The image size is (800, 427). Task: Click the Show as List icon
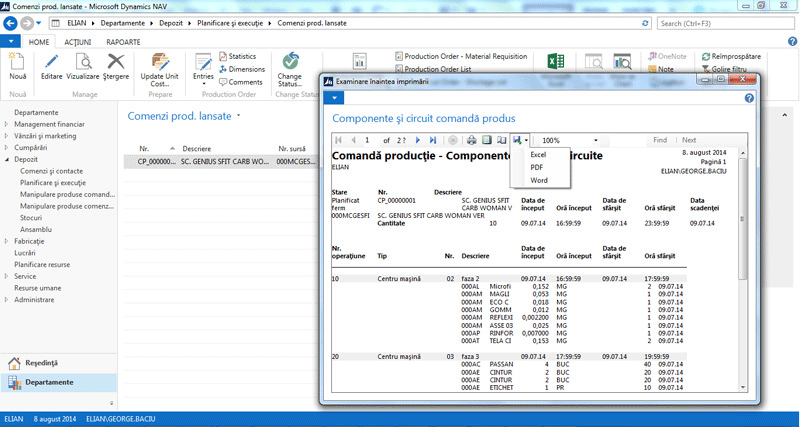click(x=593, y=61)
